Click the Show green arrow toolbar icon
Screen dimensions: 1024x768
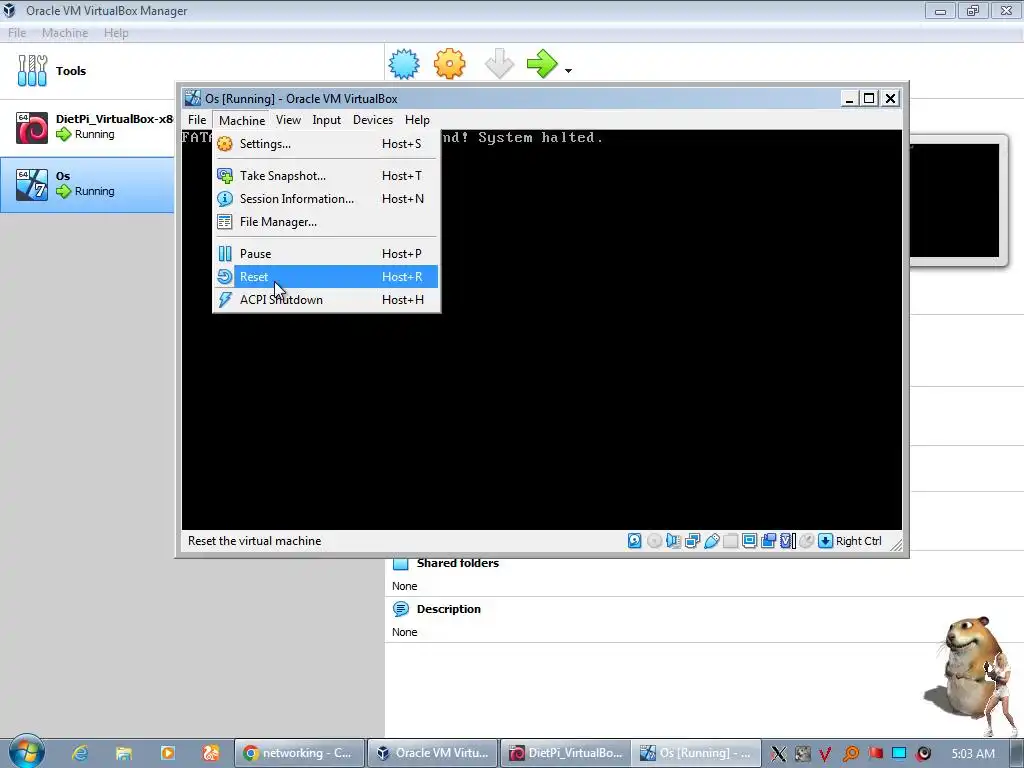point(542,64)
